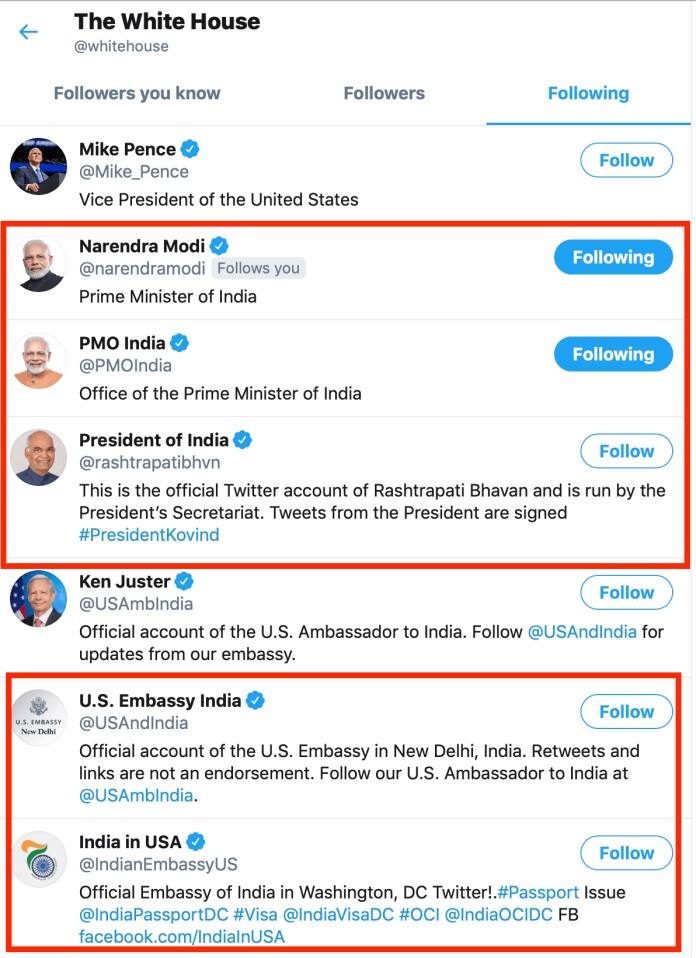This screenshot has height=958, width=696.
Task: Follow Mike Pence
Action: coord(626,160)
